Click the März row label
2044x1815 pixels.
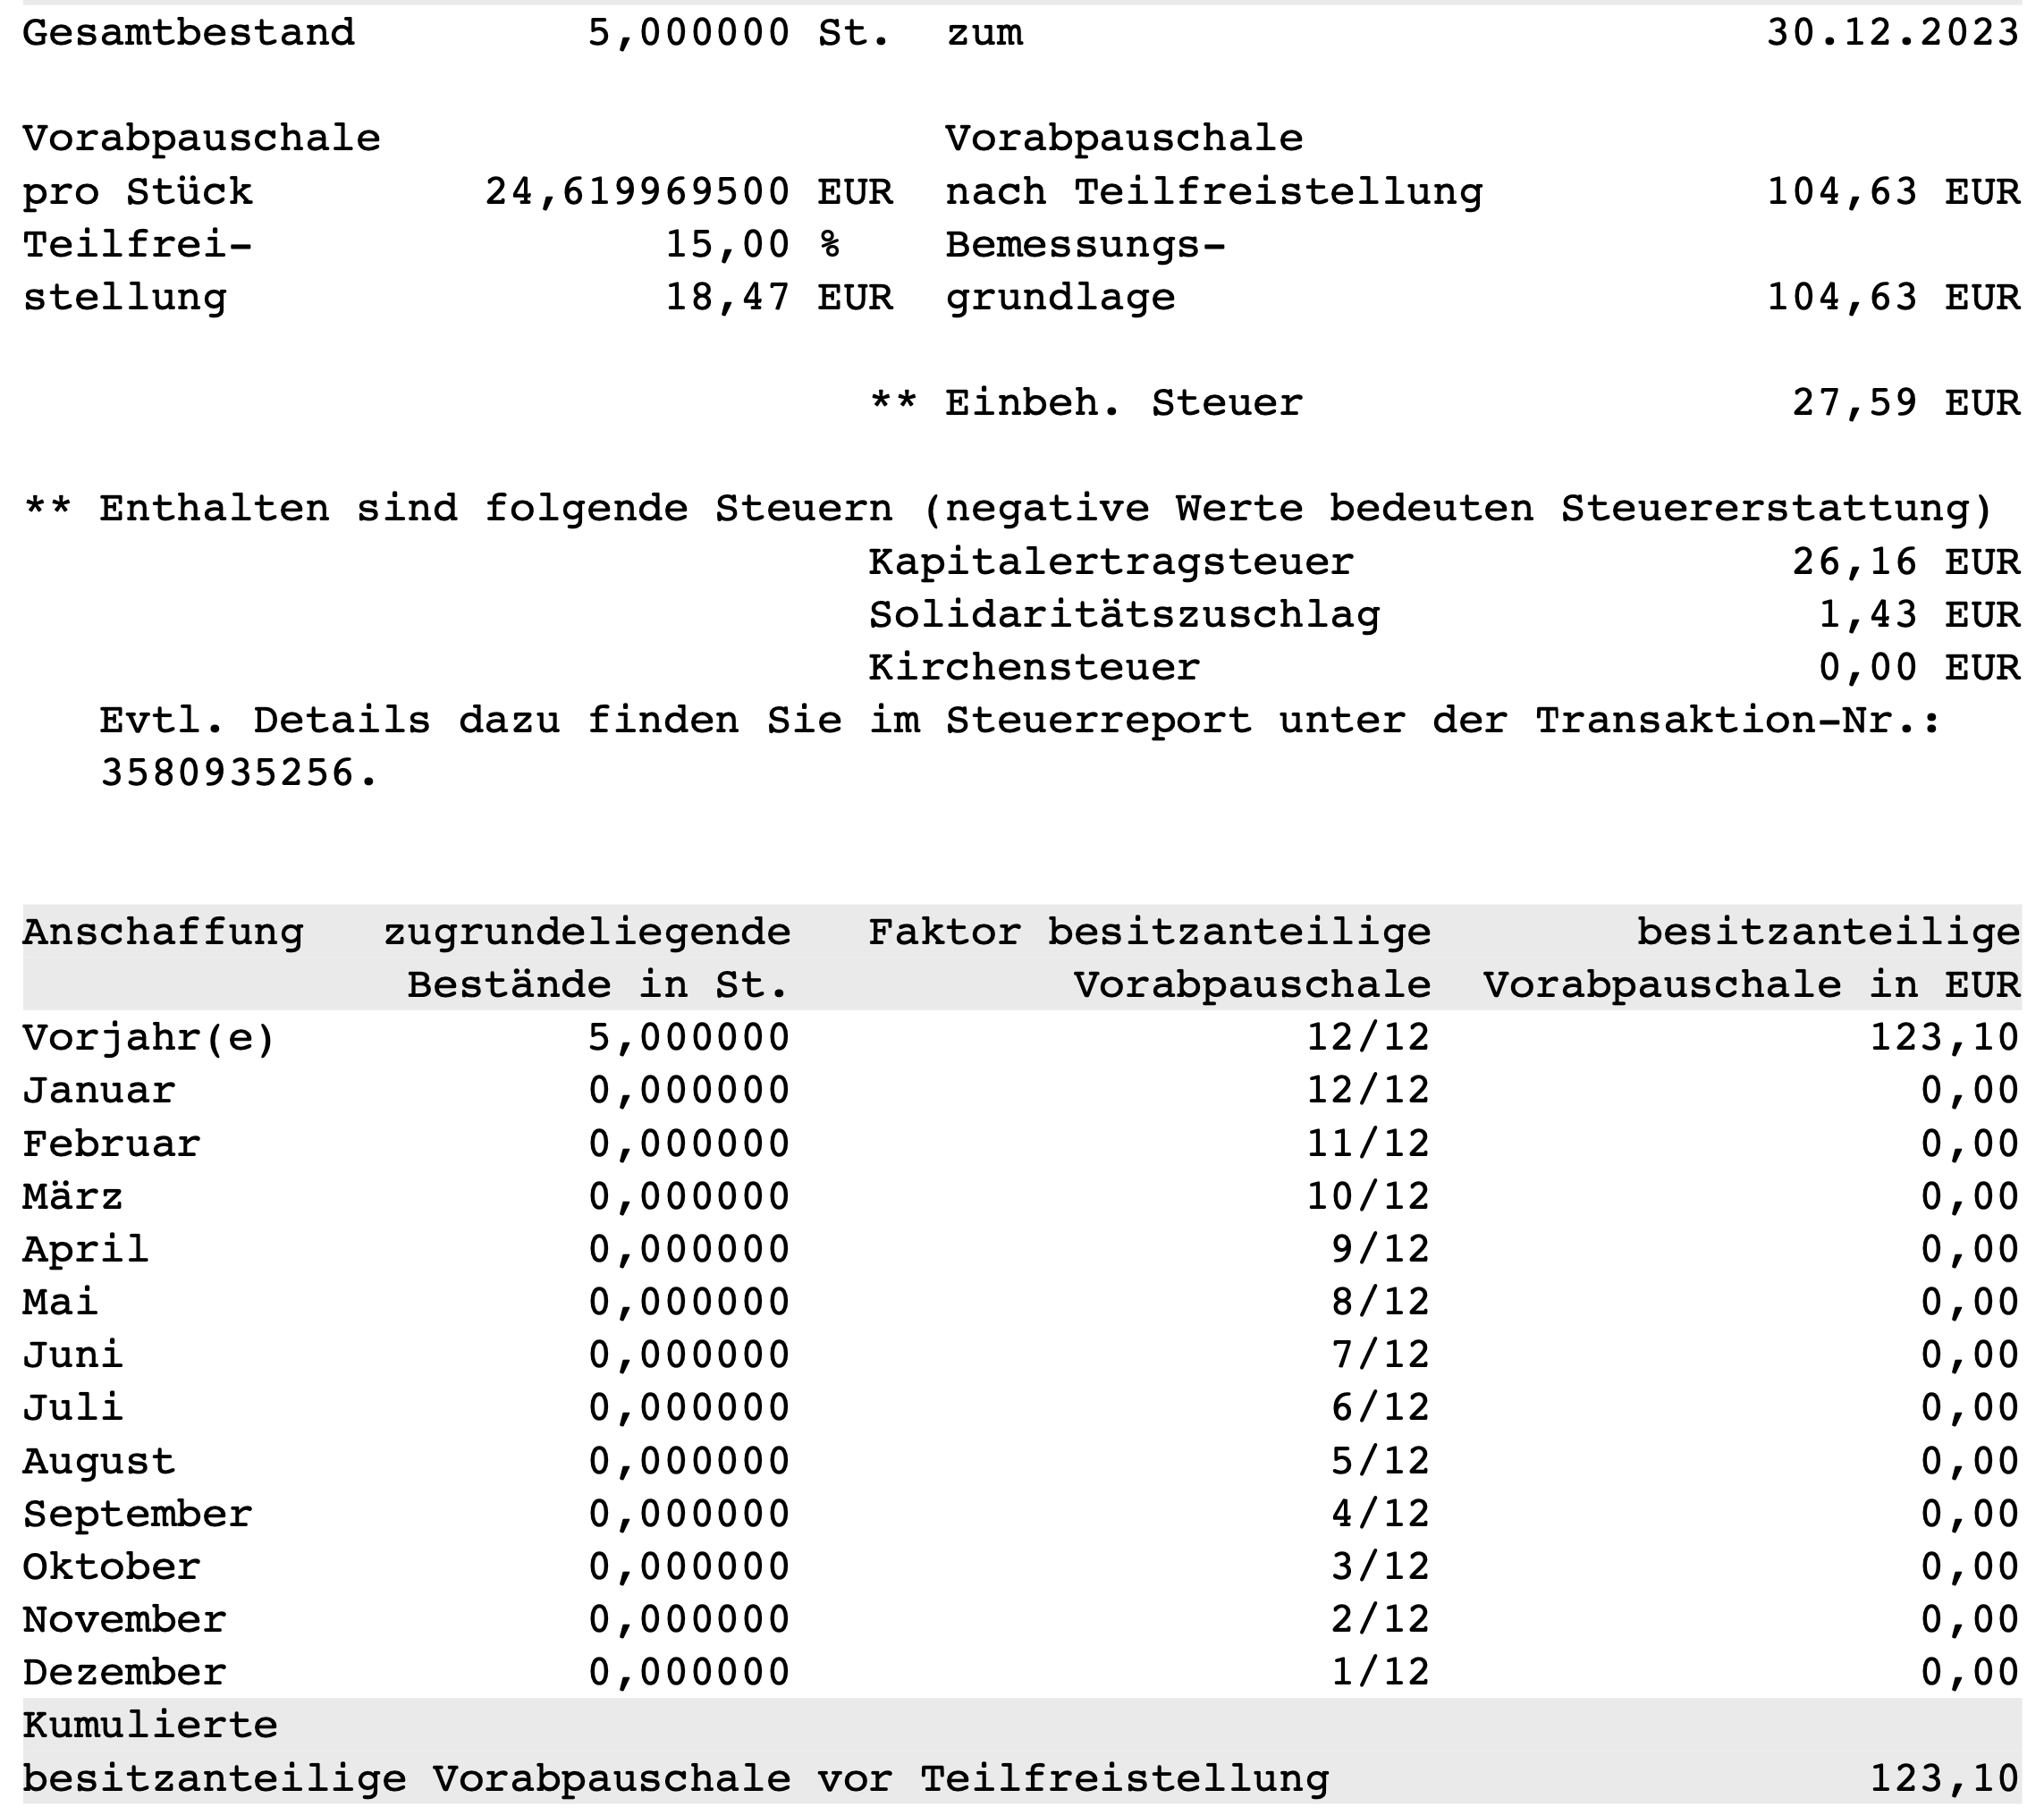pos(73,1197)
